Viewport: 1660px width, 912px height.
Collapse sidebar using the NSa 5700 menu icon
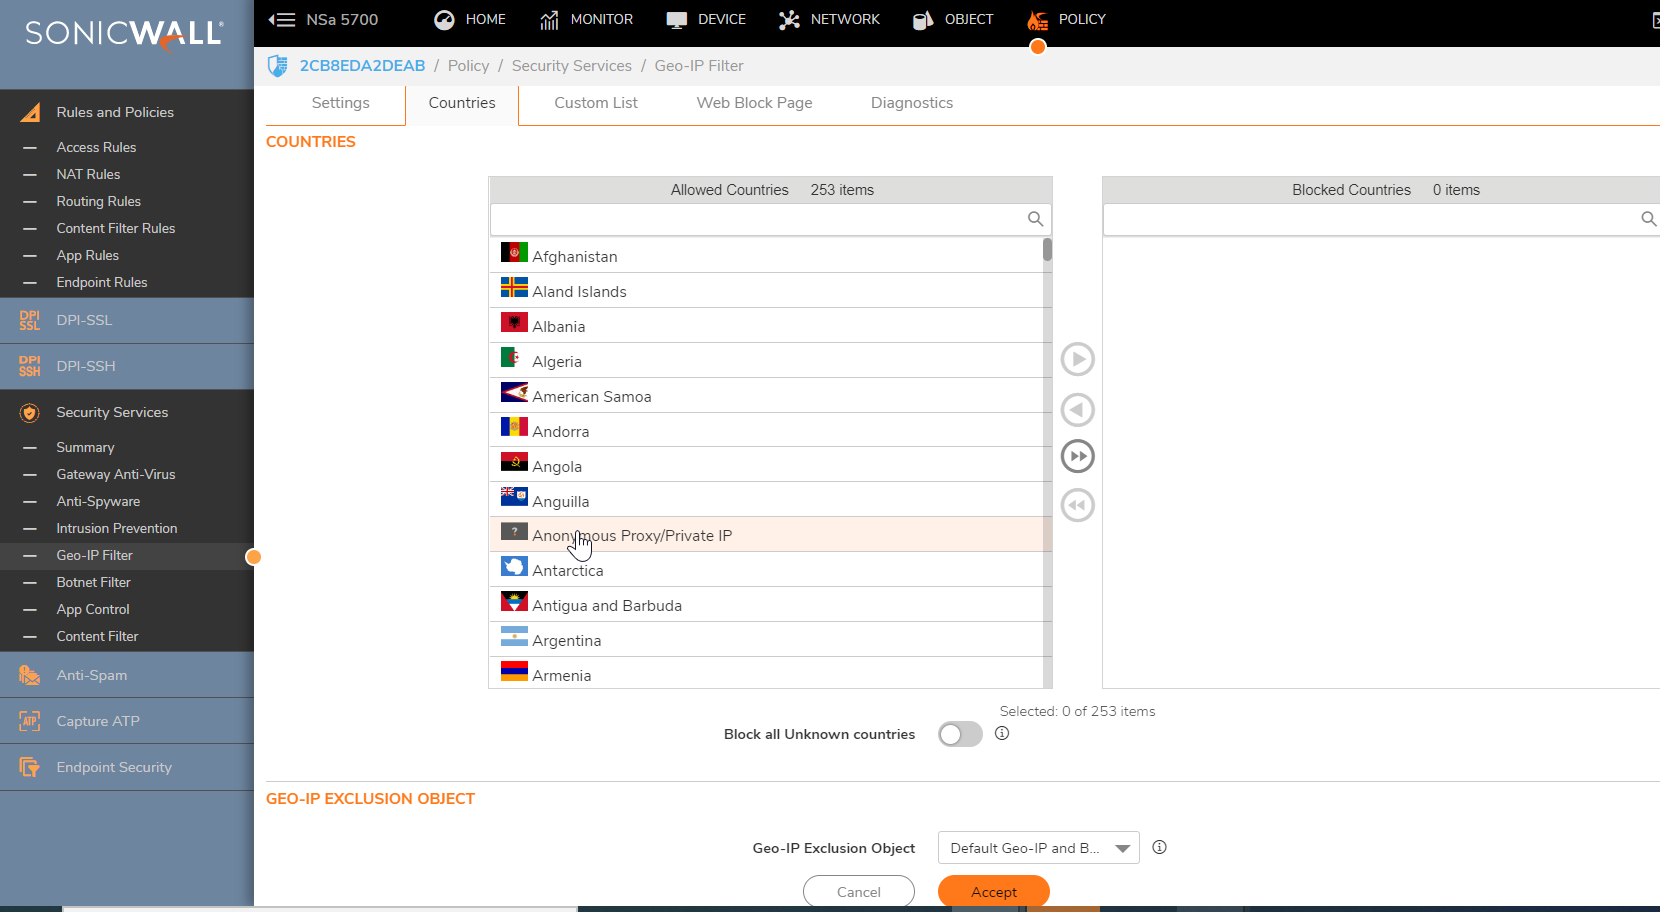click(282, 20)
